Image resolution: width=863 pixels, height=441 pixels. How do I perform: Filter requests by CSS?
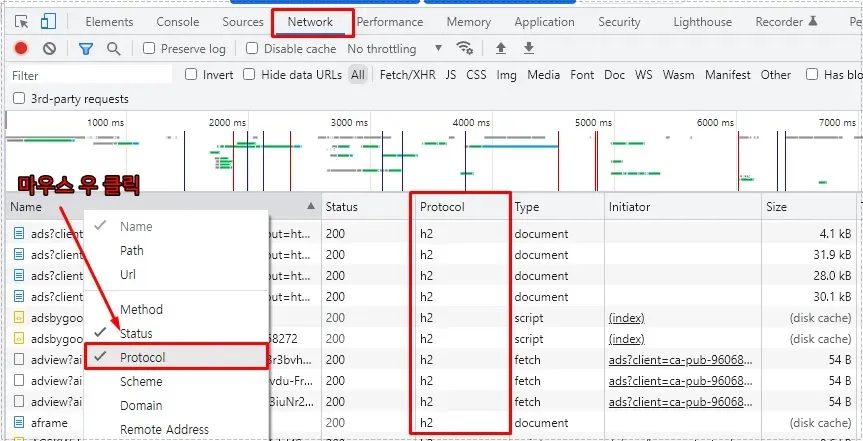click(476, 74)
